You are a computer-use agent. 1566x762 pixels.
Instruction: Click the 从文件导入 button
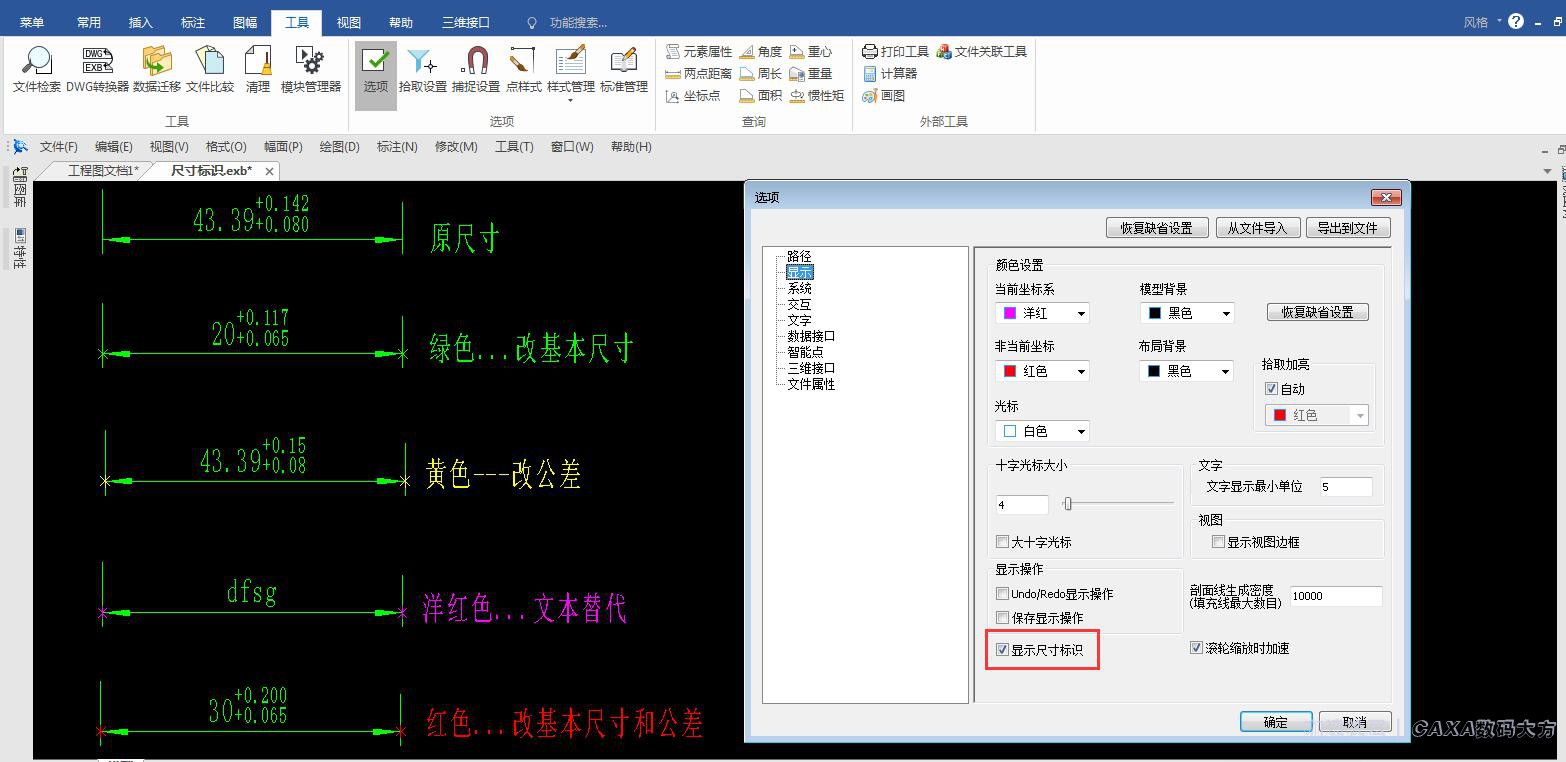(1257, 228)
